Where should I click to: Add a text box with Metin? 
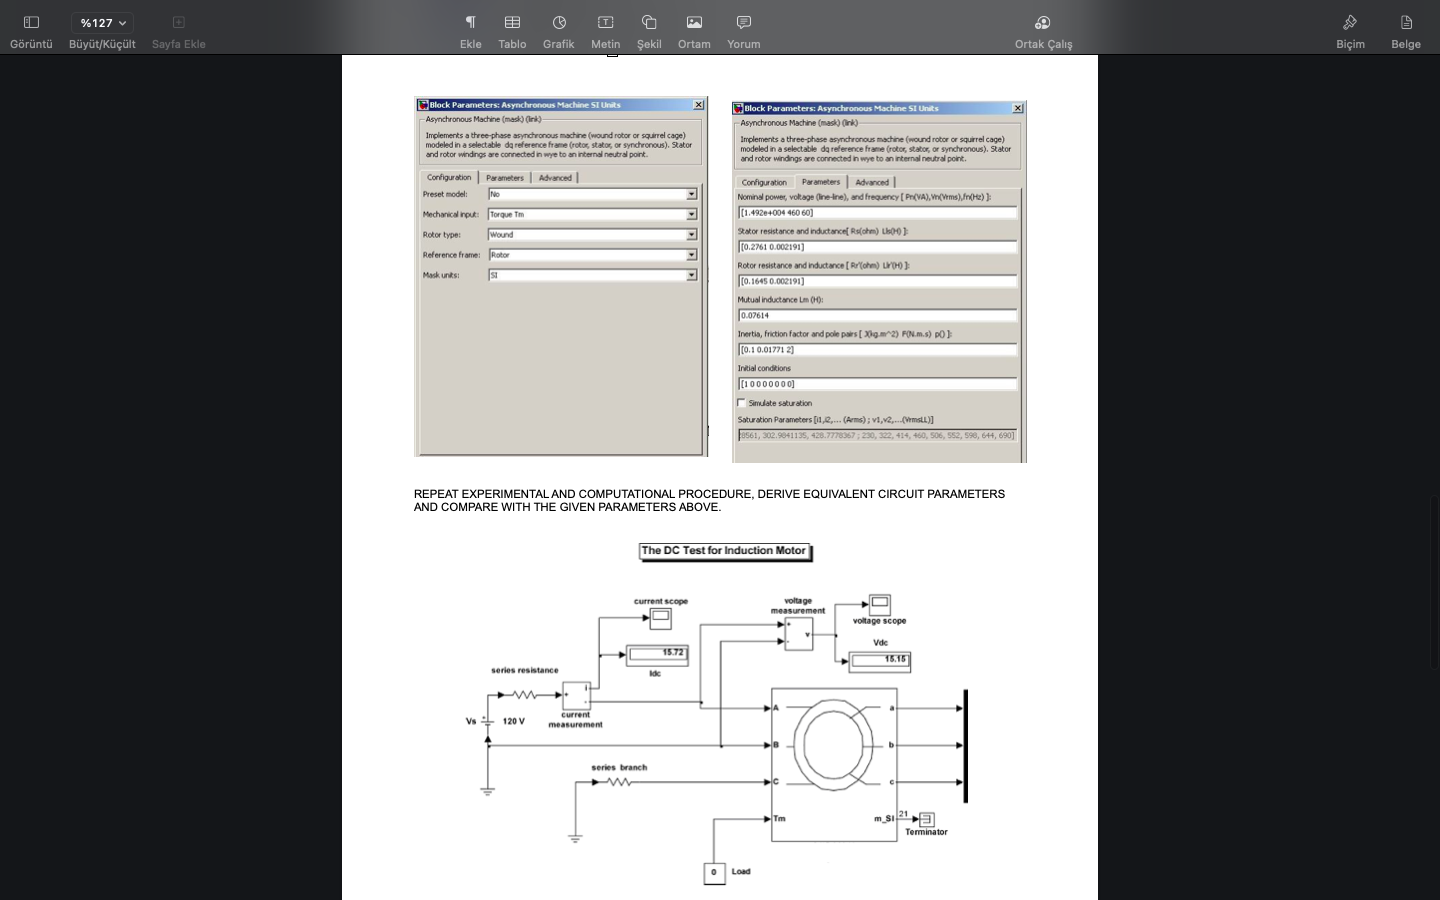pos(605,22)
